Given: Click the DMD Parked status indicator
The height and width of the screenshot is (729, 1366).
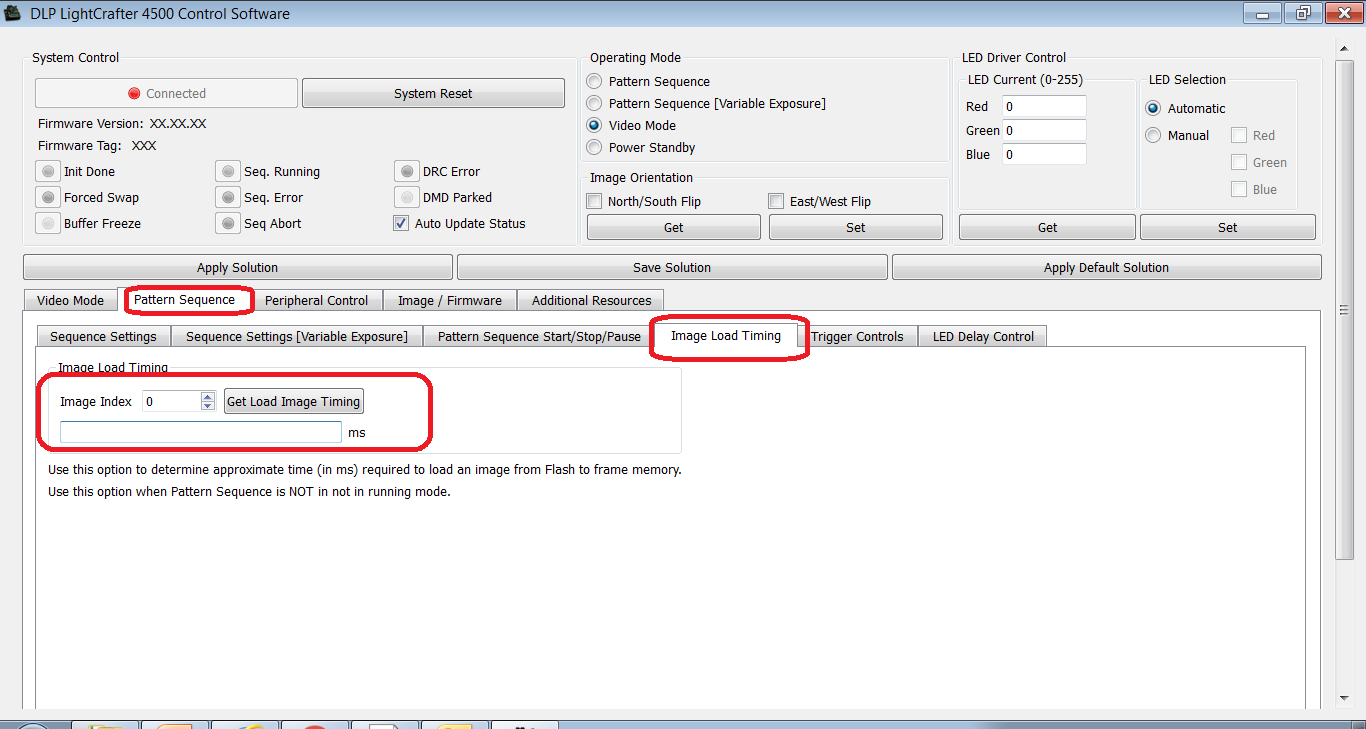Looking at the screenshot, I should click(x=406, y=197).
